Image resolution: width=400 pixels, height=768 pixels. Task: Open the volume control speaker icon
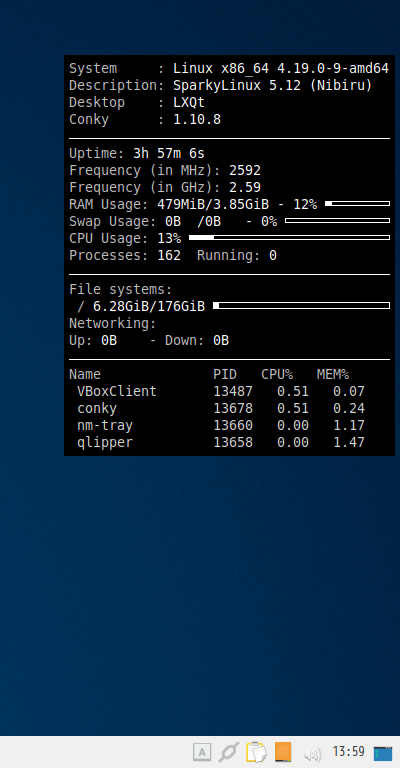pyautogui.click(x=312, y=754)
